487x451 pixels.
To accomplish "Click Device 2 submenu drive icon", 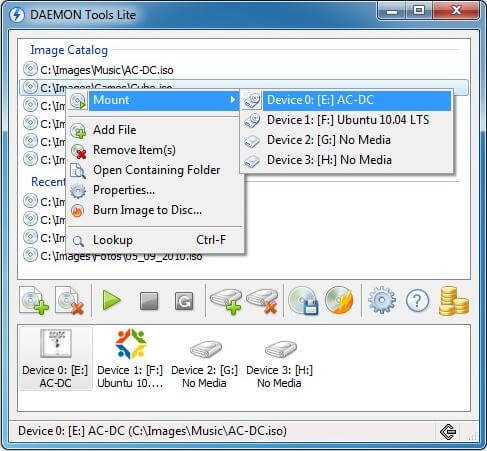I will click(252, 141).
